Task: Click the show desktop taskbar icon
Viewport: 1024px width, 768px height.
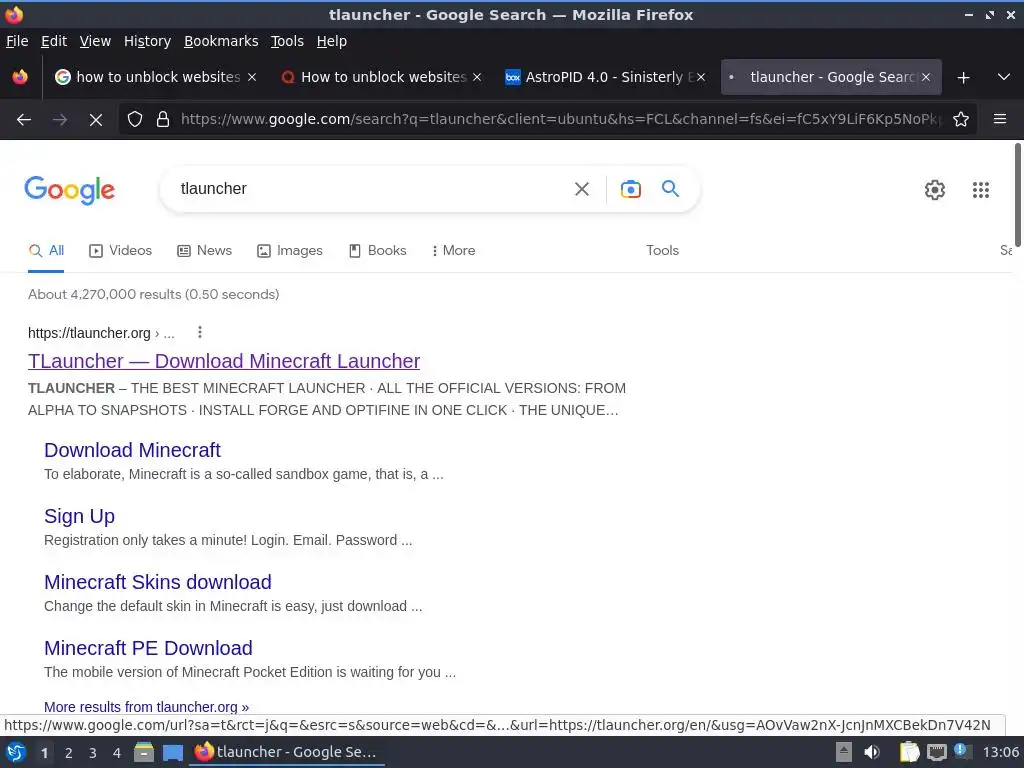Action: pos(173,752)
